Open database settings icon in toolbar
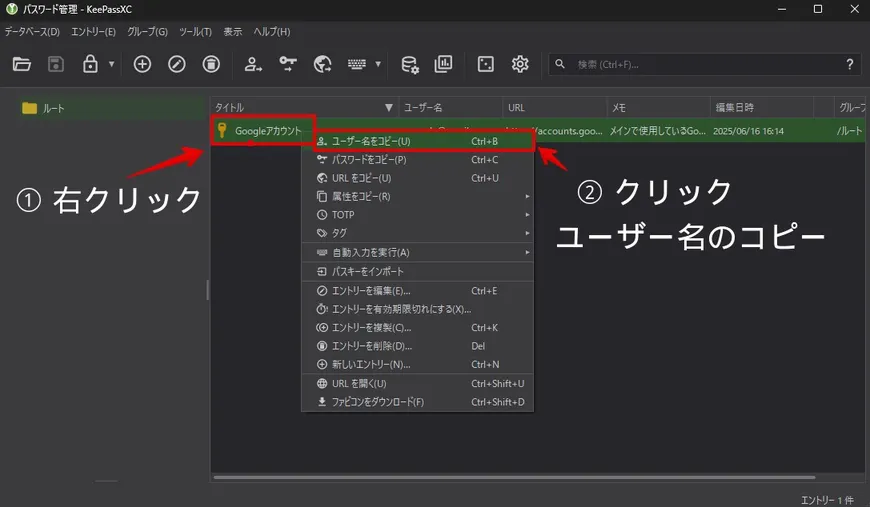 pyautogui.click(x=409, y=64)
